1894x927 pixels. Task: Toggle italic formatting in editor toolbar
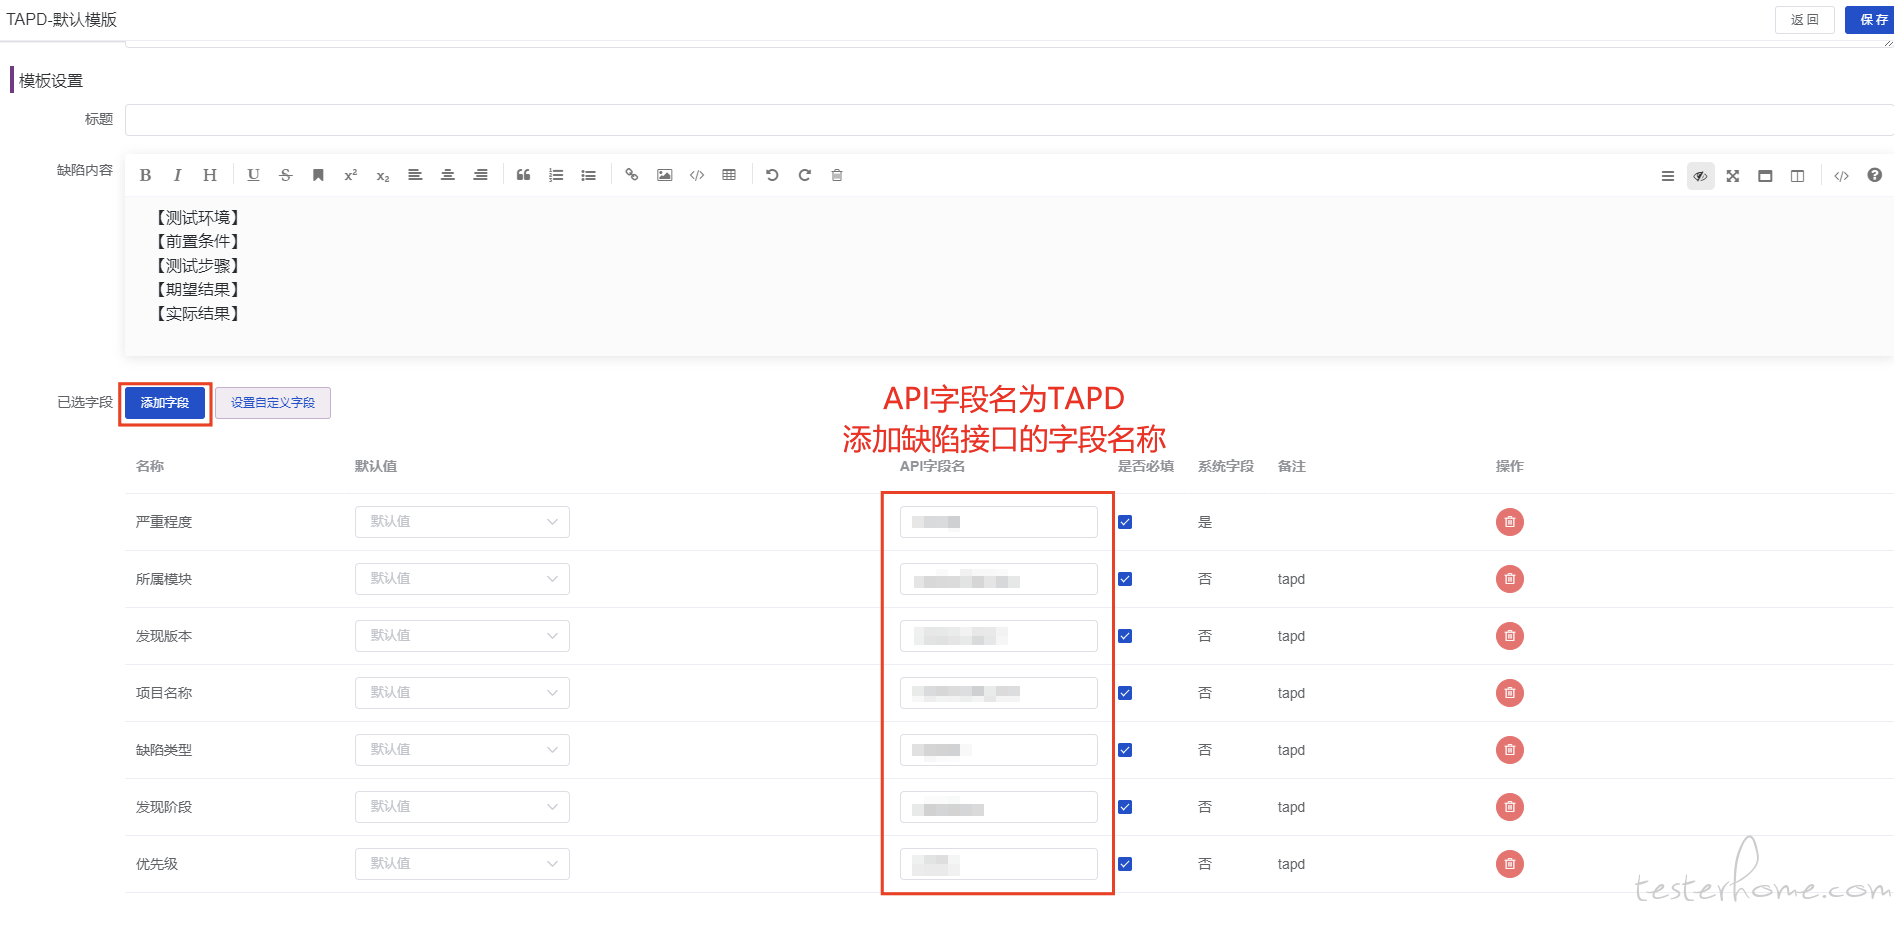[177, 175]
